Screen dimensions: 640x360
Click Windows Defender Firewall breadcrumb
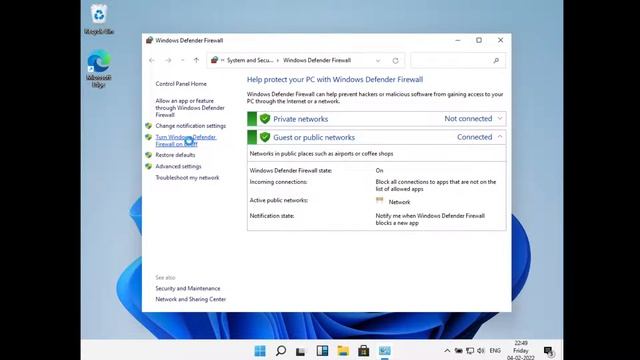point(317,60)
